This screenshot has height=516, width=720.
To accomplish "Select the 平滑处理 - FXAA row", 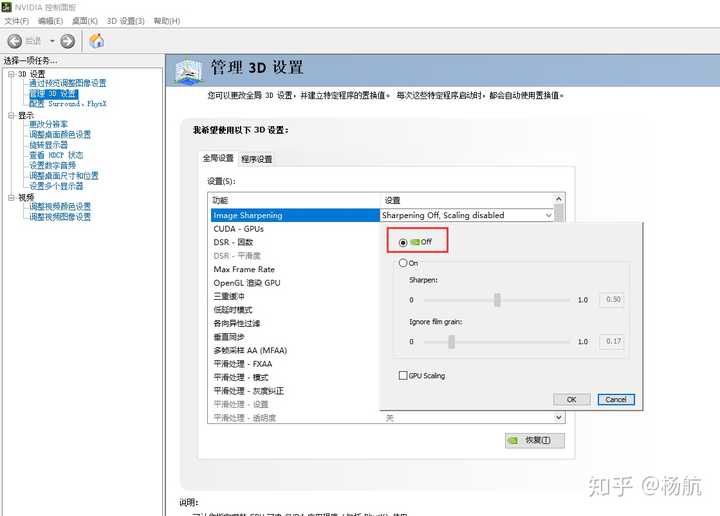I will [x=295, y=364].
